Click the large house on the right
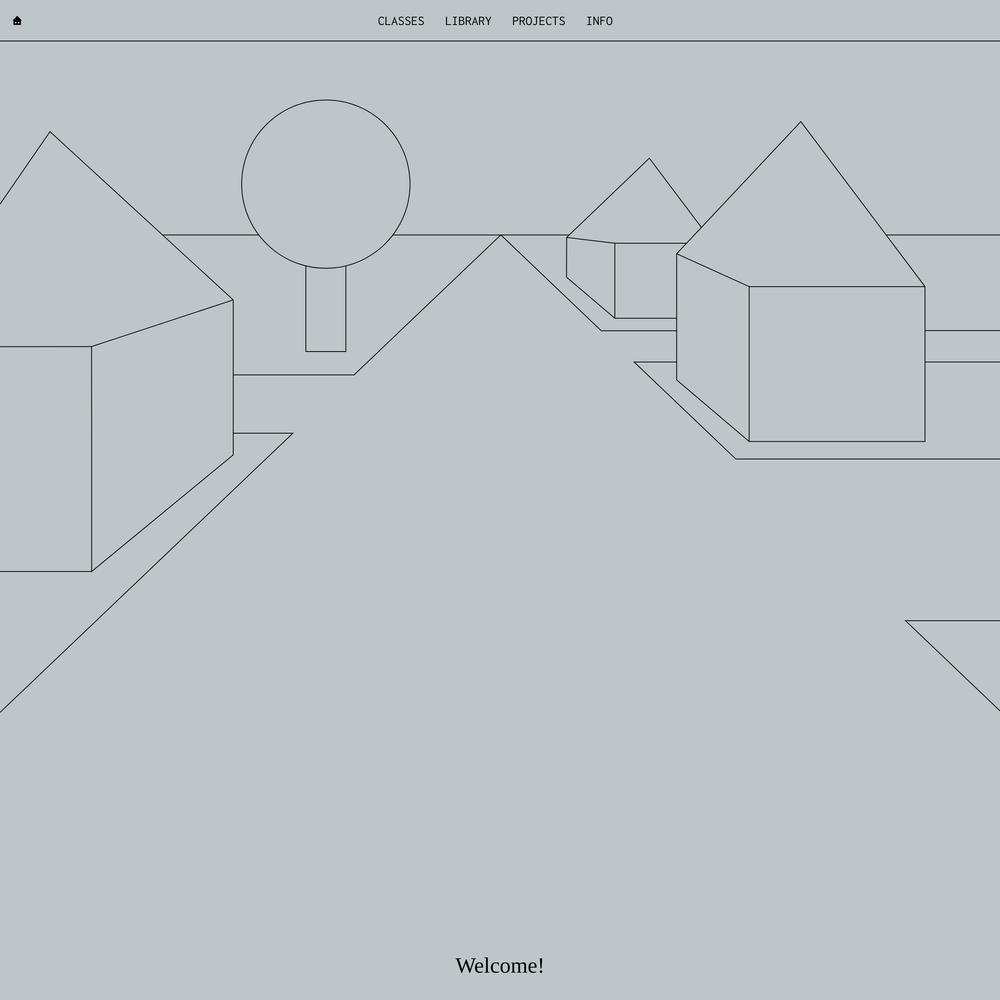The height and width of the screenshot is (1000, 1000). click(800, 281)
